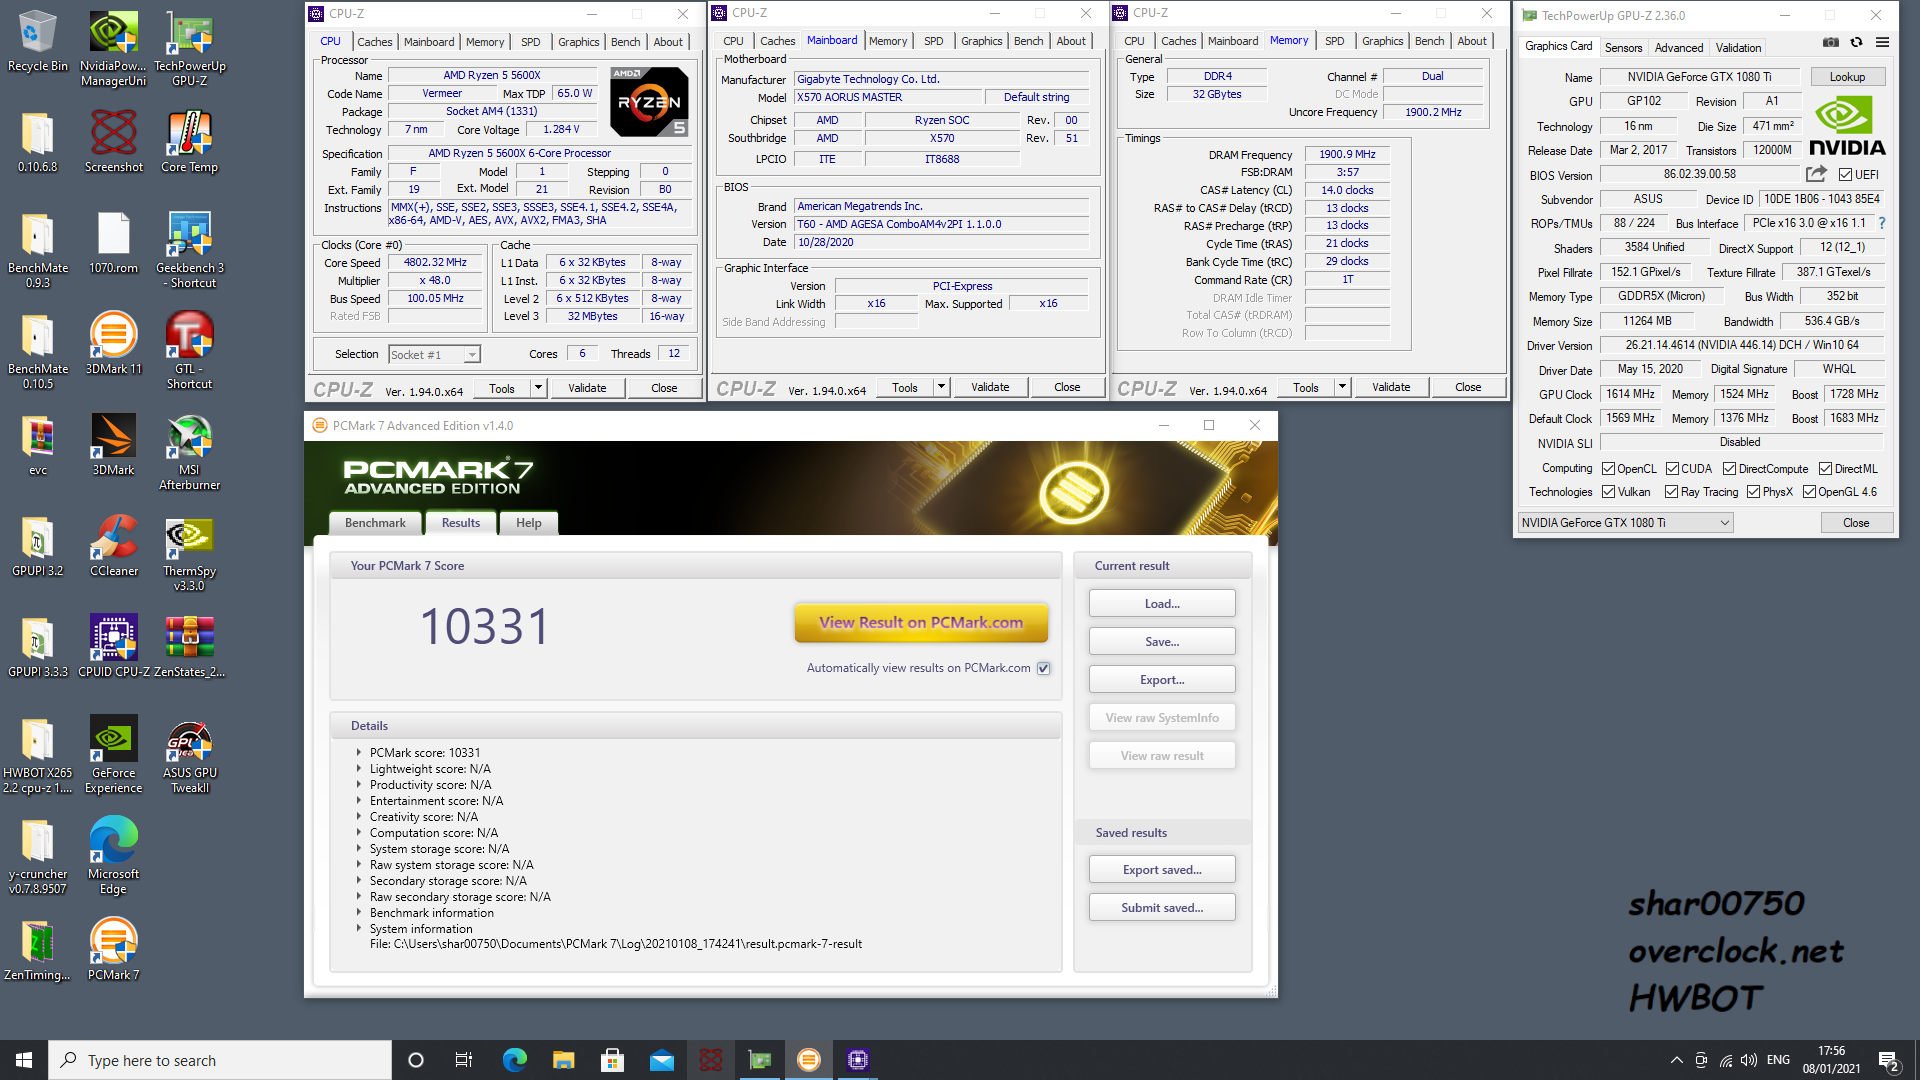This screenshot has height=1080, width=1920.
Task: Toggle DirectCompute checkbox in GPU-Z
Action: point(1729,469)
